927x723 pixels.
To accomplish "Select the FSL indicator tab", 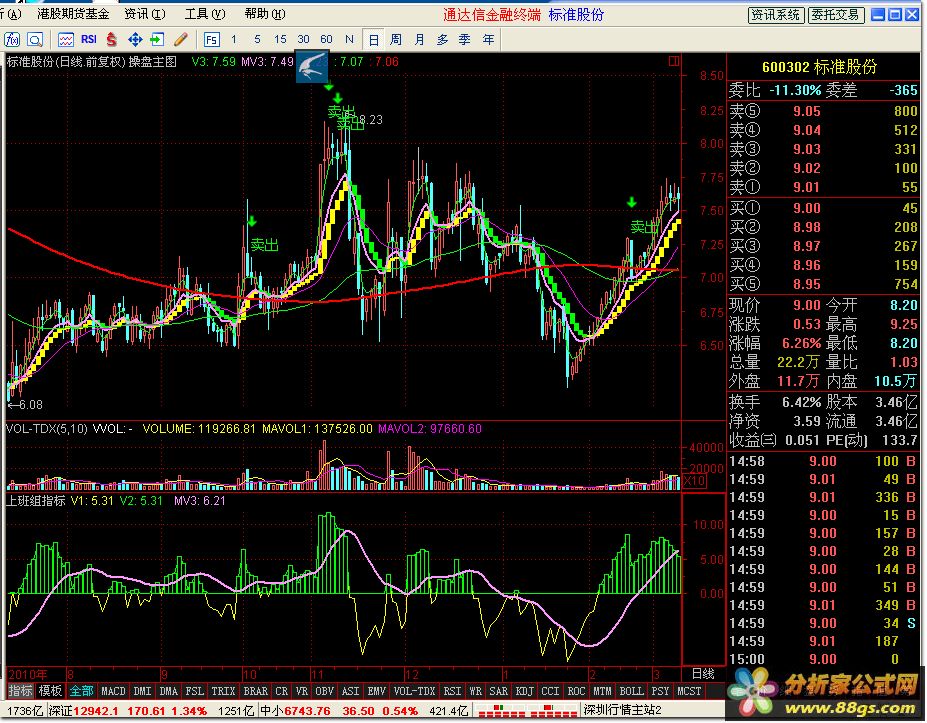I will [195, 690].
